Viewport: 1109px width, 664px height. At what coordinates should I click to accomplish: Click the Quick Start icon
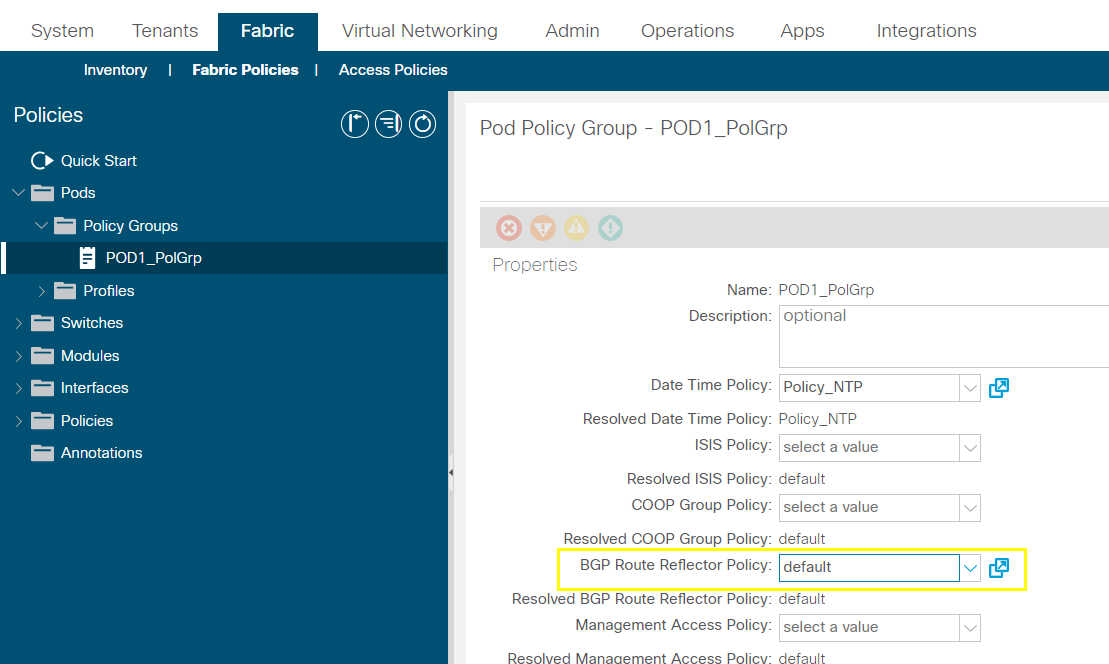point(42,161)
